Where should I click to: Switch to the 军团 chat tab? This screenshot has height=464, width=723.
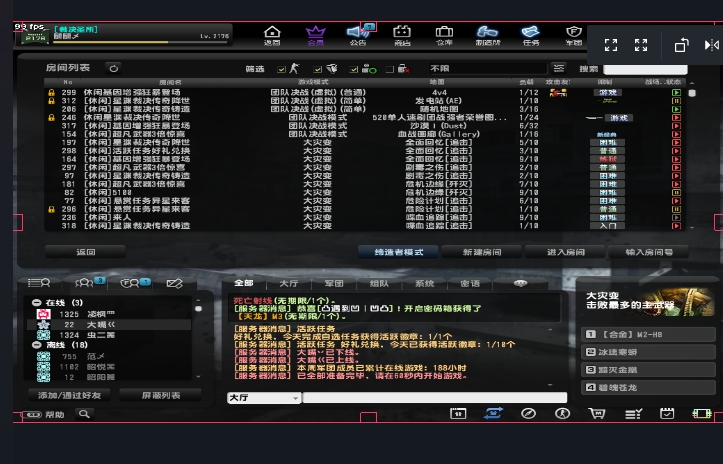[x=334, y=284]
